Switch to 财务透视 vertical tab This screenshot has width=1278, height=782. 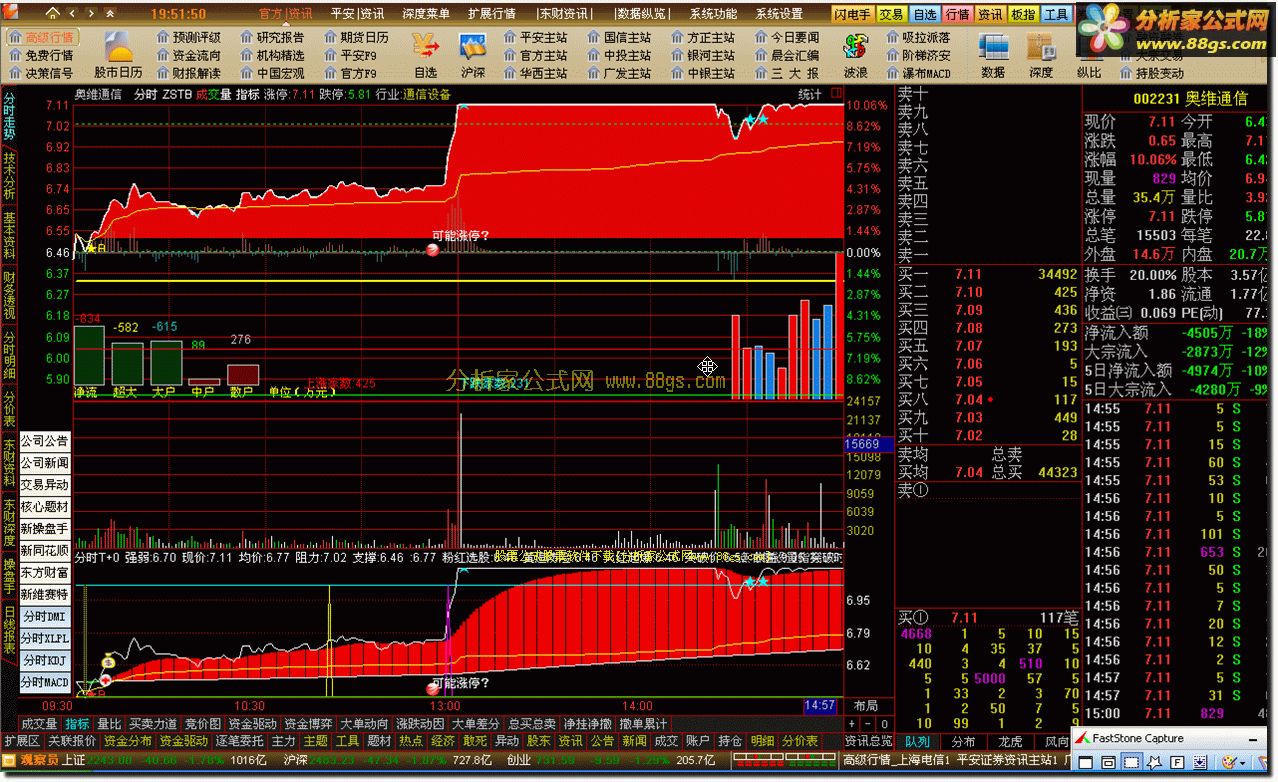[9, 294]
